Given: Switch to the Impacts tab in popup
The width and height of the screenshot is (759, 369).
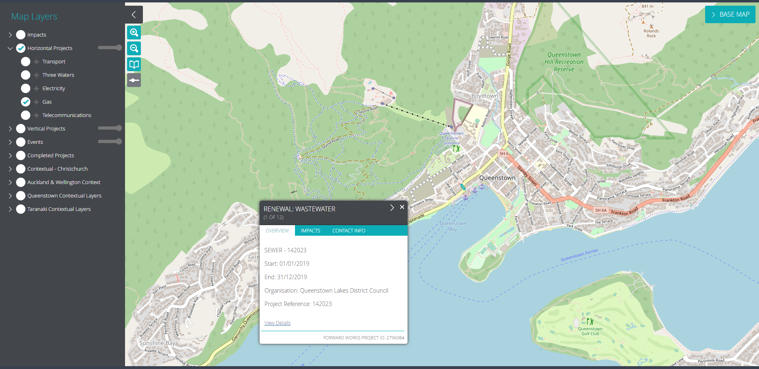Looking at the screenshot, I should tap(310, 231).
